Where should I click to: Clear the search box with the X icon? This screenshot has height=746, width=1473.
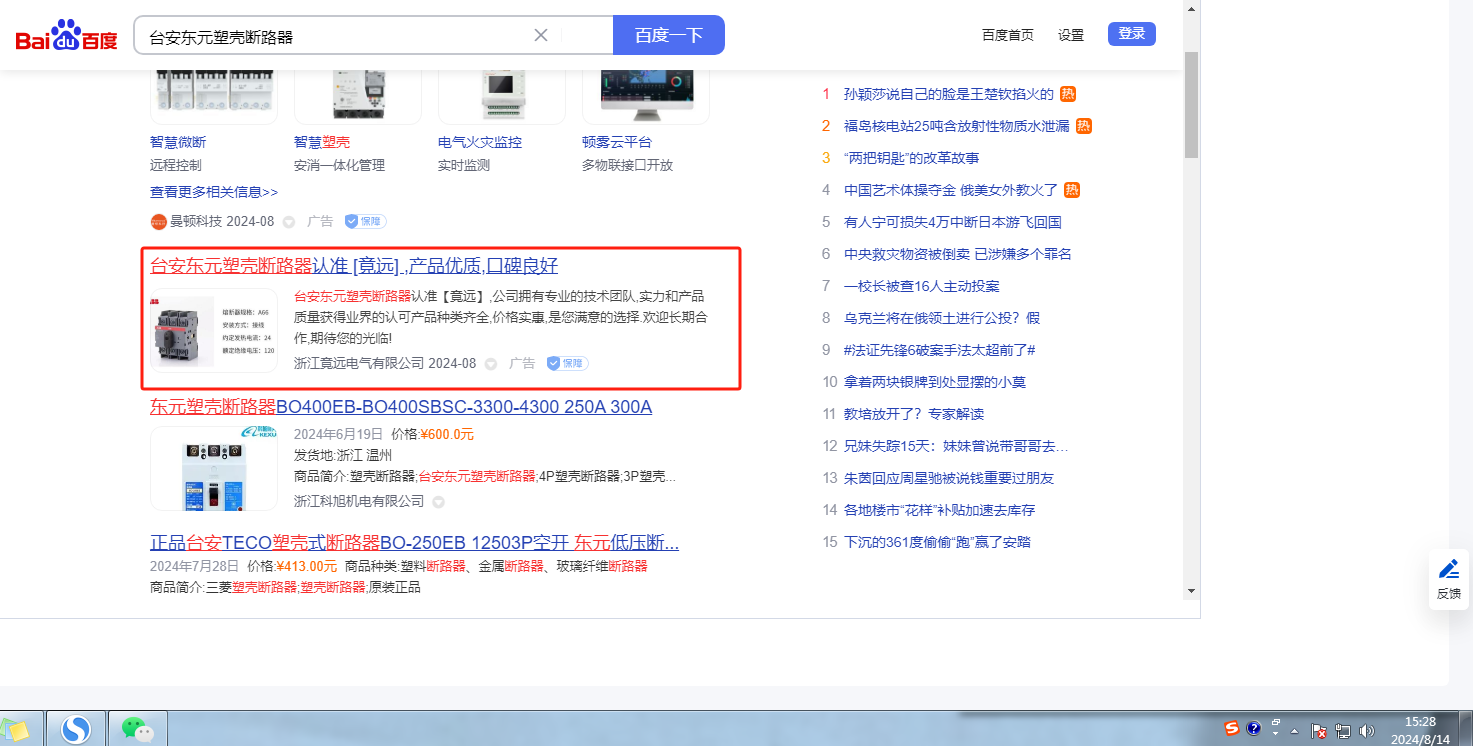(541, 36)
